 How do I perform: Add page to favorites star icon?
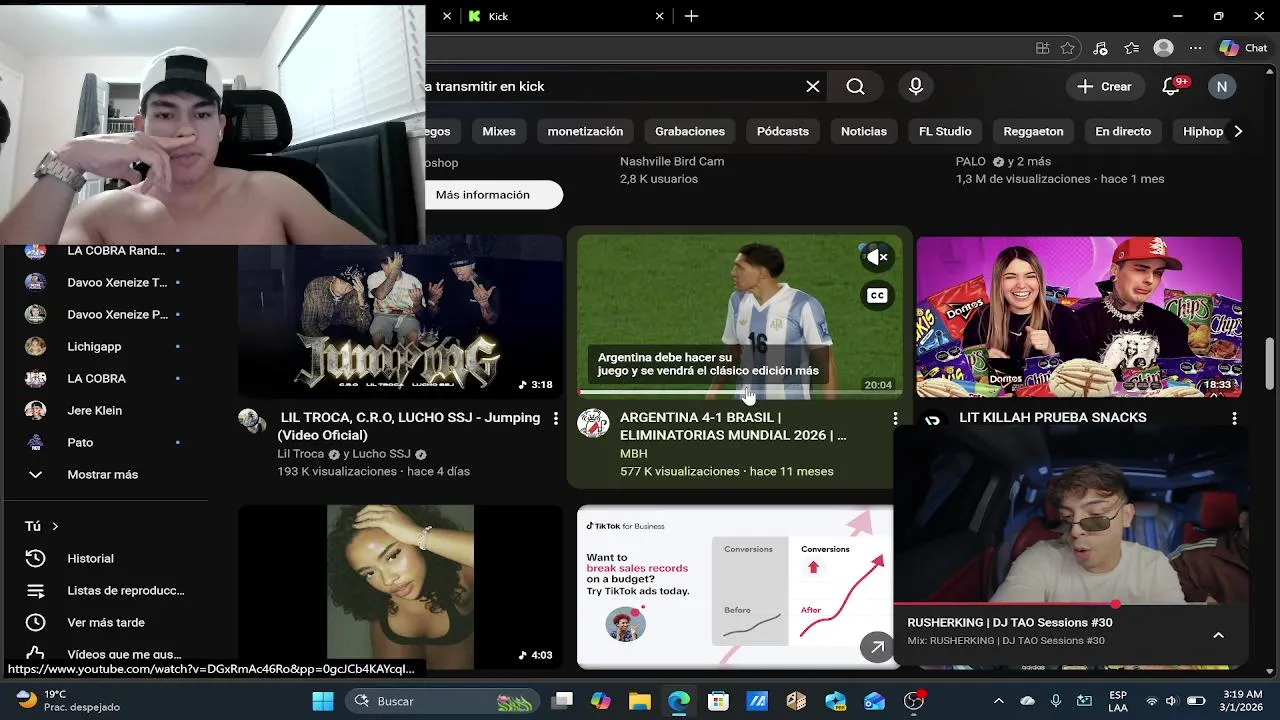(x=1068, y=48)
